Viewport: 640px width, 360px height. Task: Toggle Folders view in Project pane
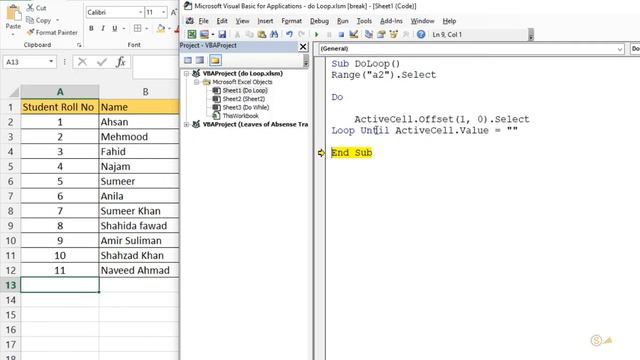pos(215,60)
